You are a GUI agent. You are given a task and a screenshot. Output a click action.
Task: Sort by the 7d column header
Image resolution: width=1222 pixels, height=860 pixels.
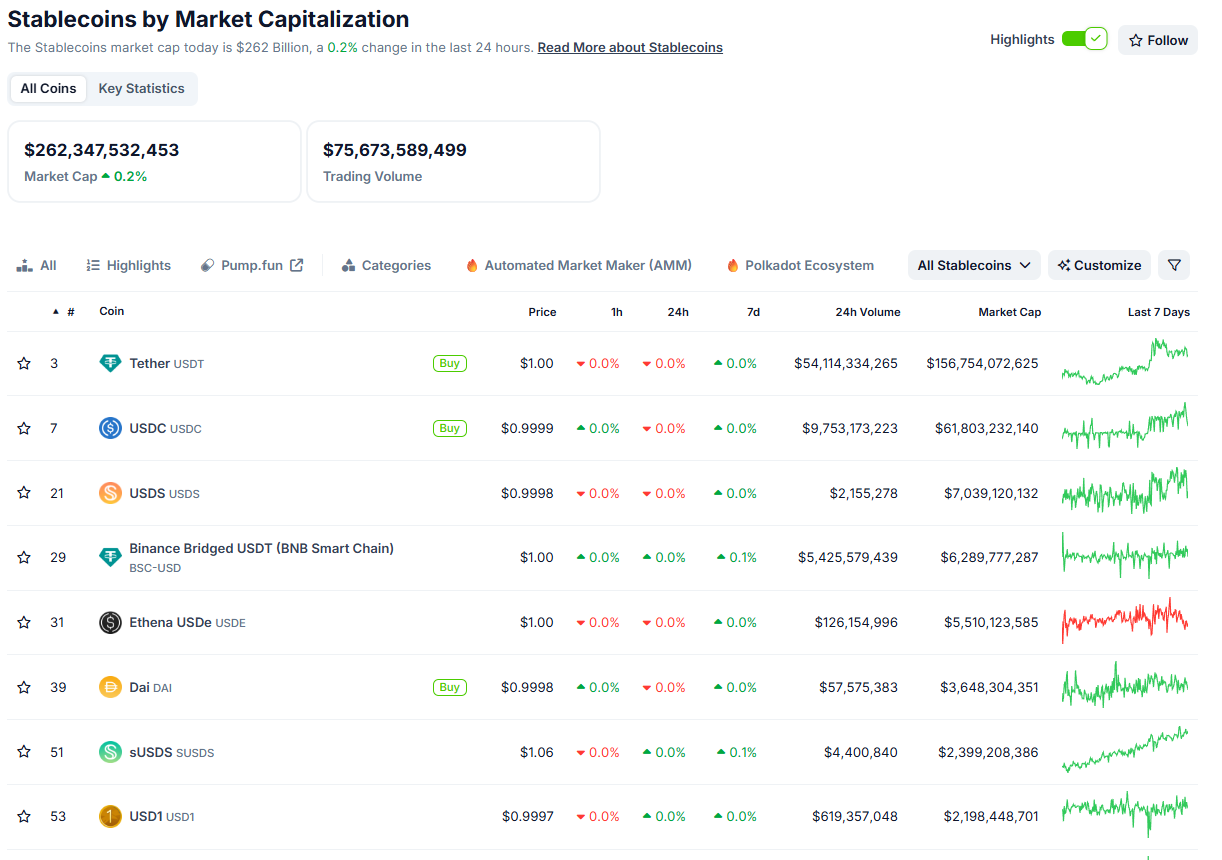(x=753, y=312)
